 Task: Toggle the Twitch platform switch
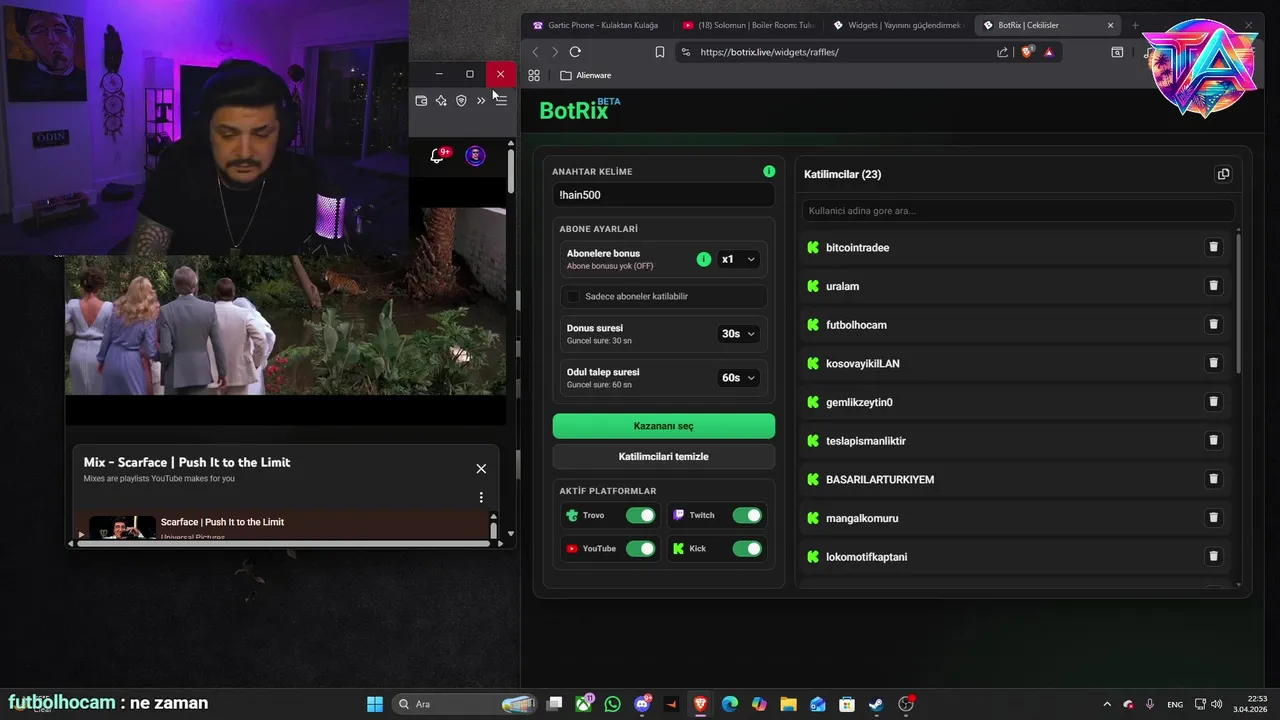(747, 515)
